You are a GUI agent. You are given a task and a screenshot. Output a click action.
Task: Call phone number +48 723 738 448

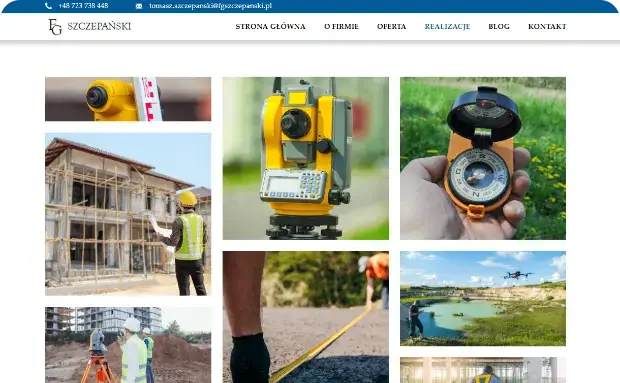[x=83, y=6]
